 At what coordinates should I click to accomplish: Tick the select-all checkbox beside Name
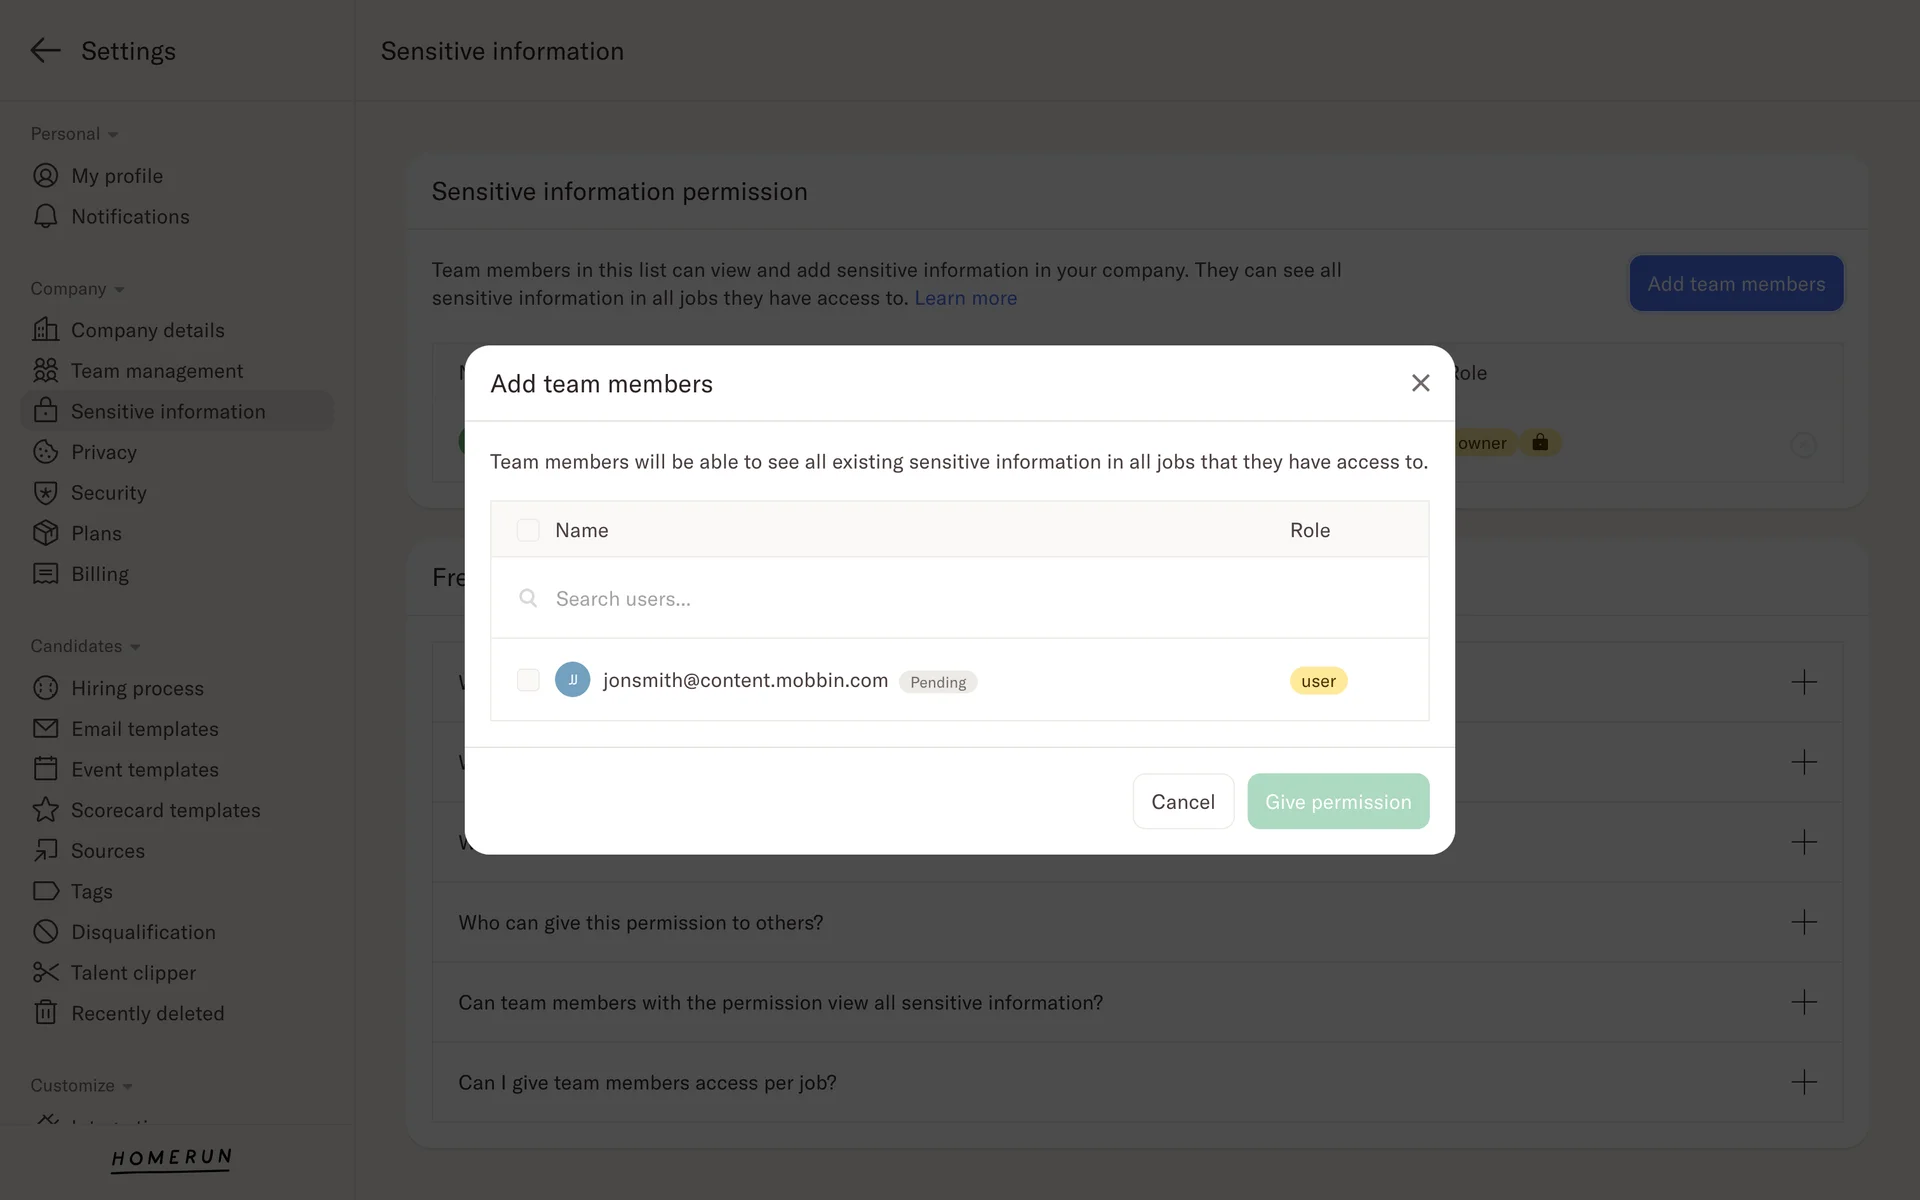[x=528, y=530]
